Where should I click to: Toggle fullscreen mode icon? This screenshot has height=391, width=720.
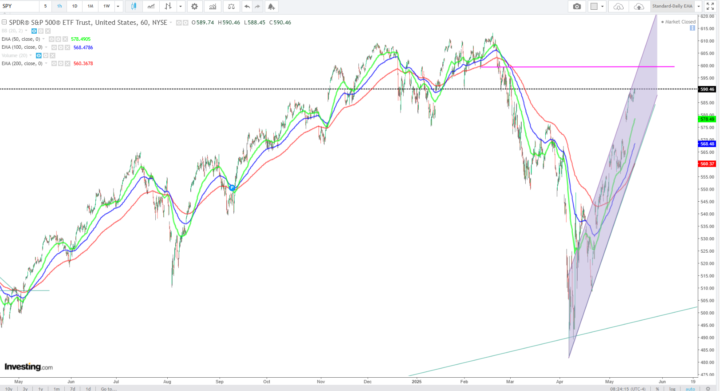(x=710, y=6)
